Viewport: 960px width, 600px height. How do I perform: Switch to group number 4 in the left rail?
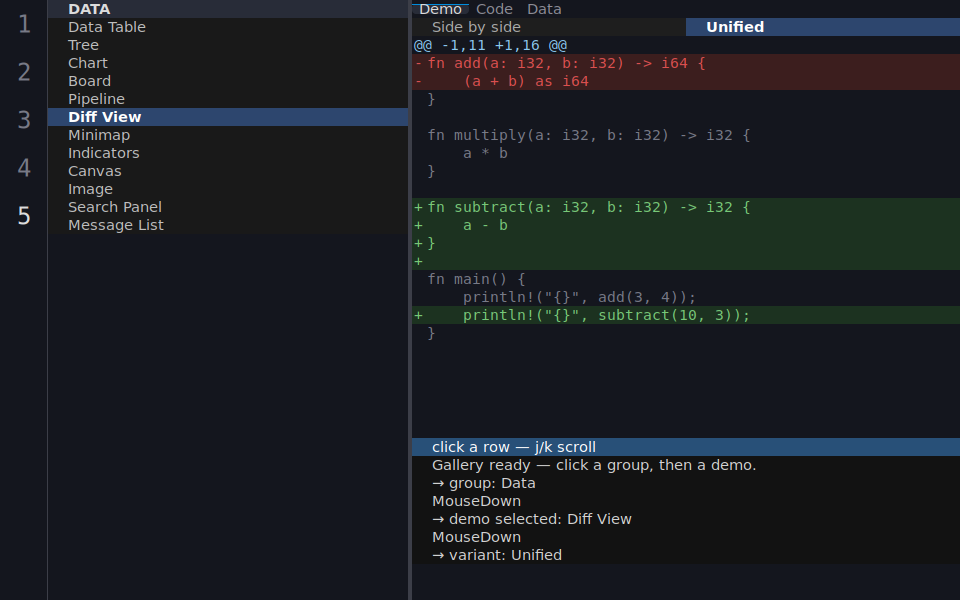pos(24,168)
